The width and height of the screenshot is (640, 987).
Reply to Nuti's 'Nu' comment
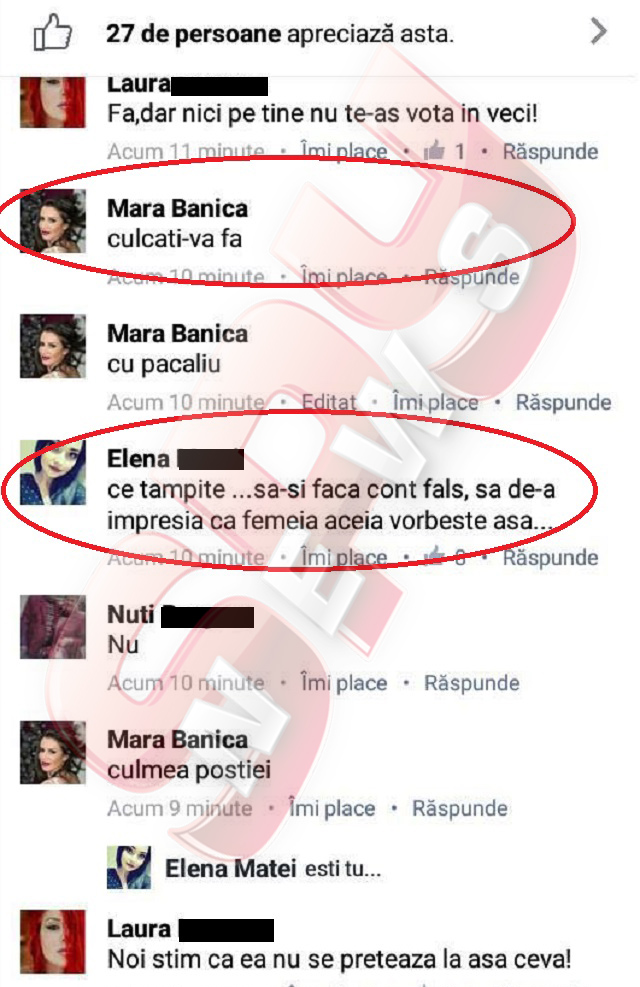(471, 683)
